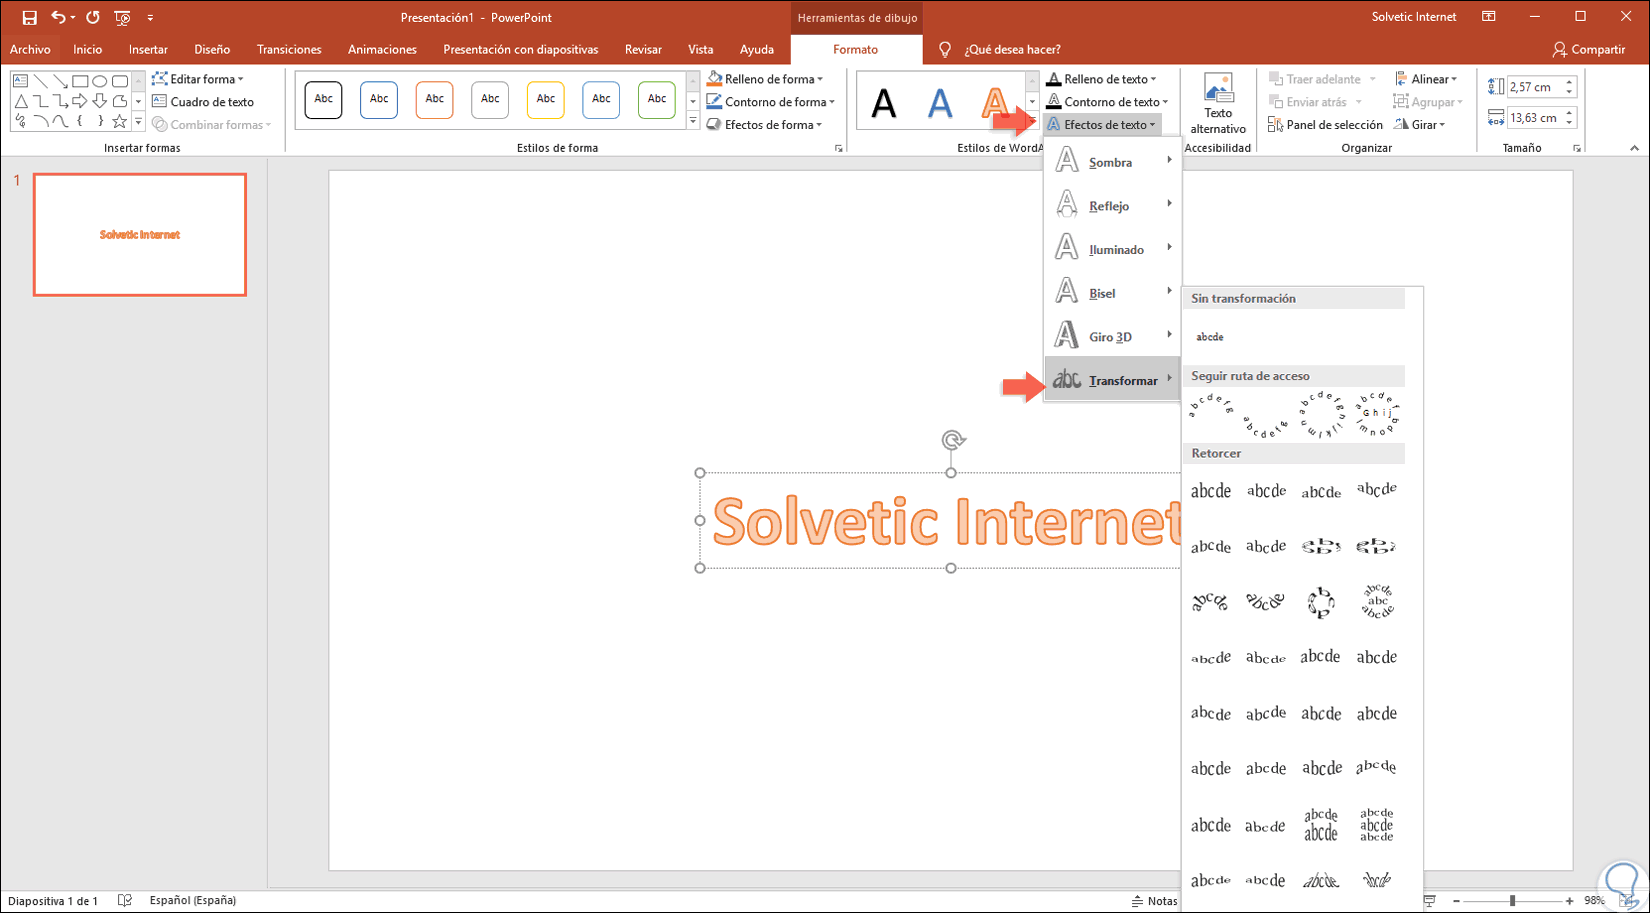Click the lightbulb '¿Qué desea hacer?' icon
Viewport: 1650px width, 913px height.
pos(945,49)
